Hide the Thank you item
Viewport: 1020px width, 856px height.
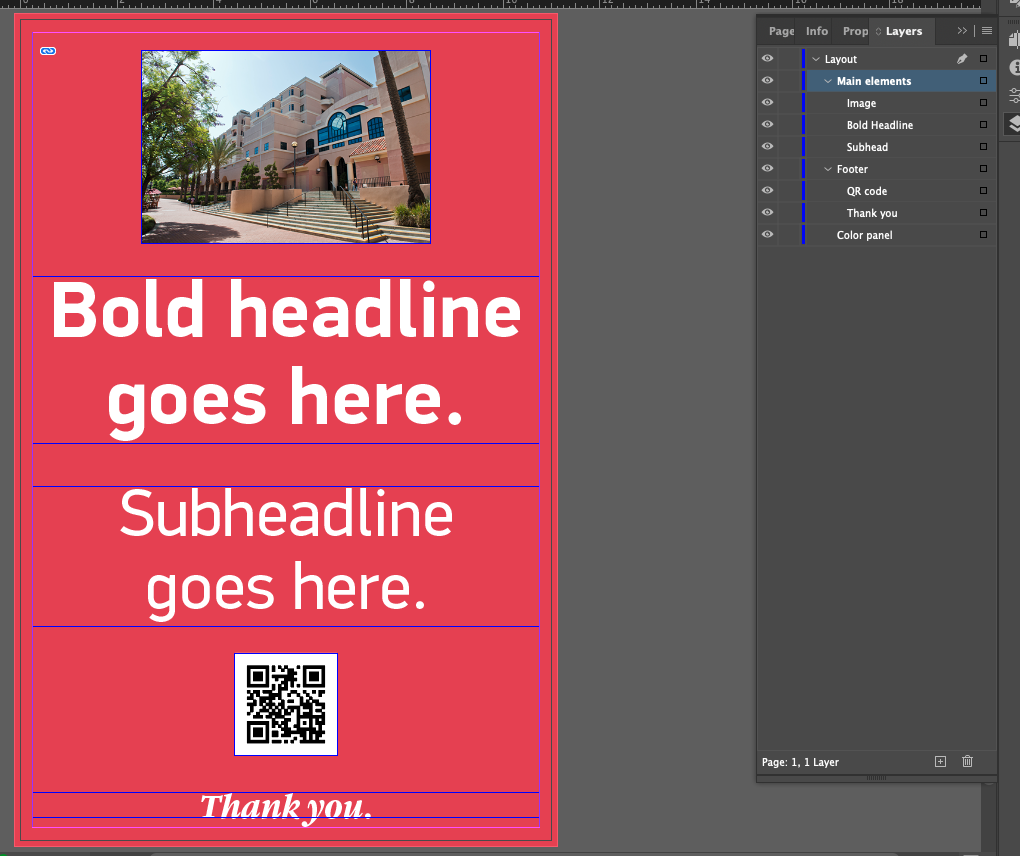click(x=768, y=213)
